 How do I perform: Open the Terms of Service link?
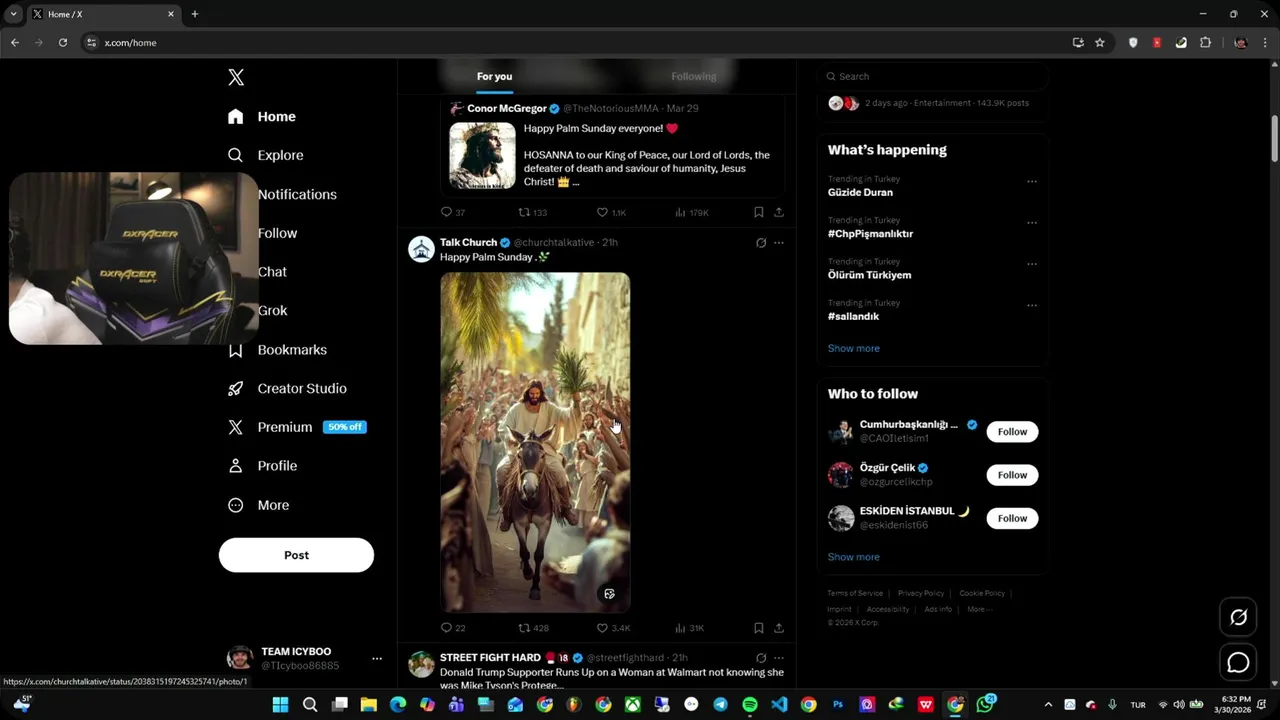(855, 593)
